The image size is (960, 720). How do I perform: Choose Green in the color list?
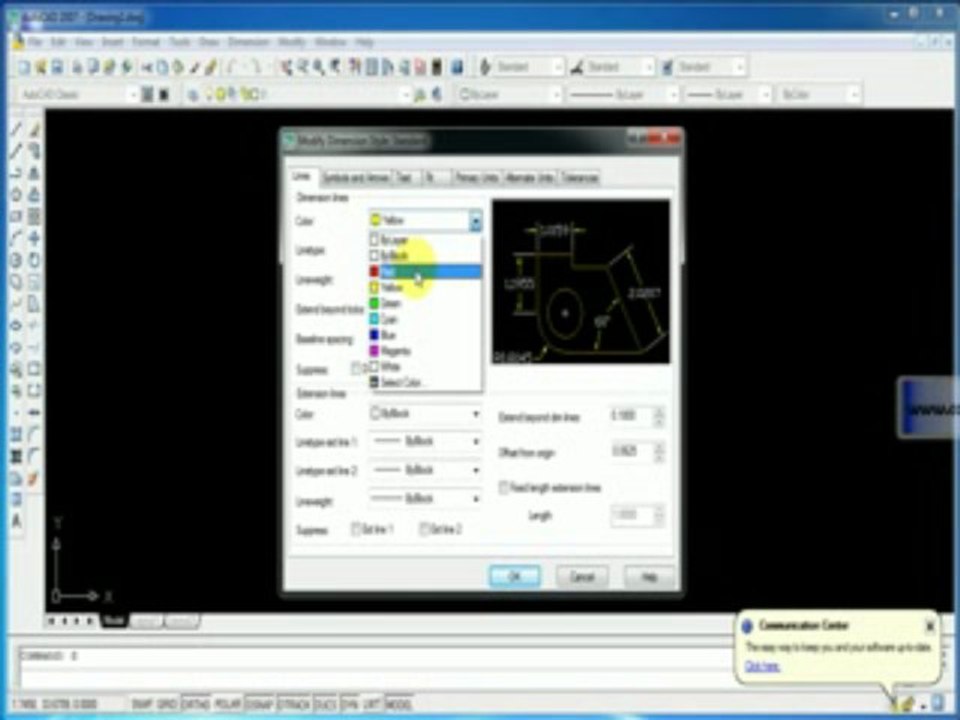425,304
